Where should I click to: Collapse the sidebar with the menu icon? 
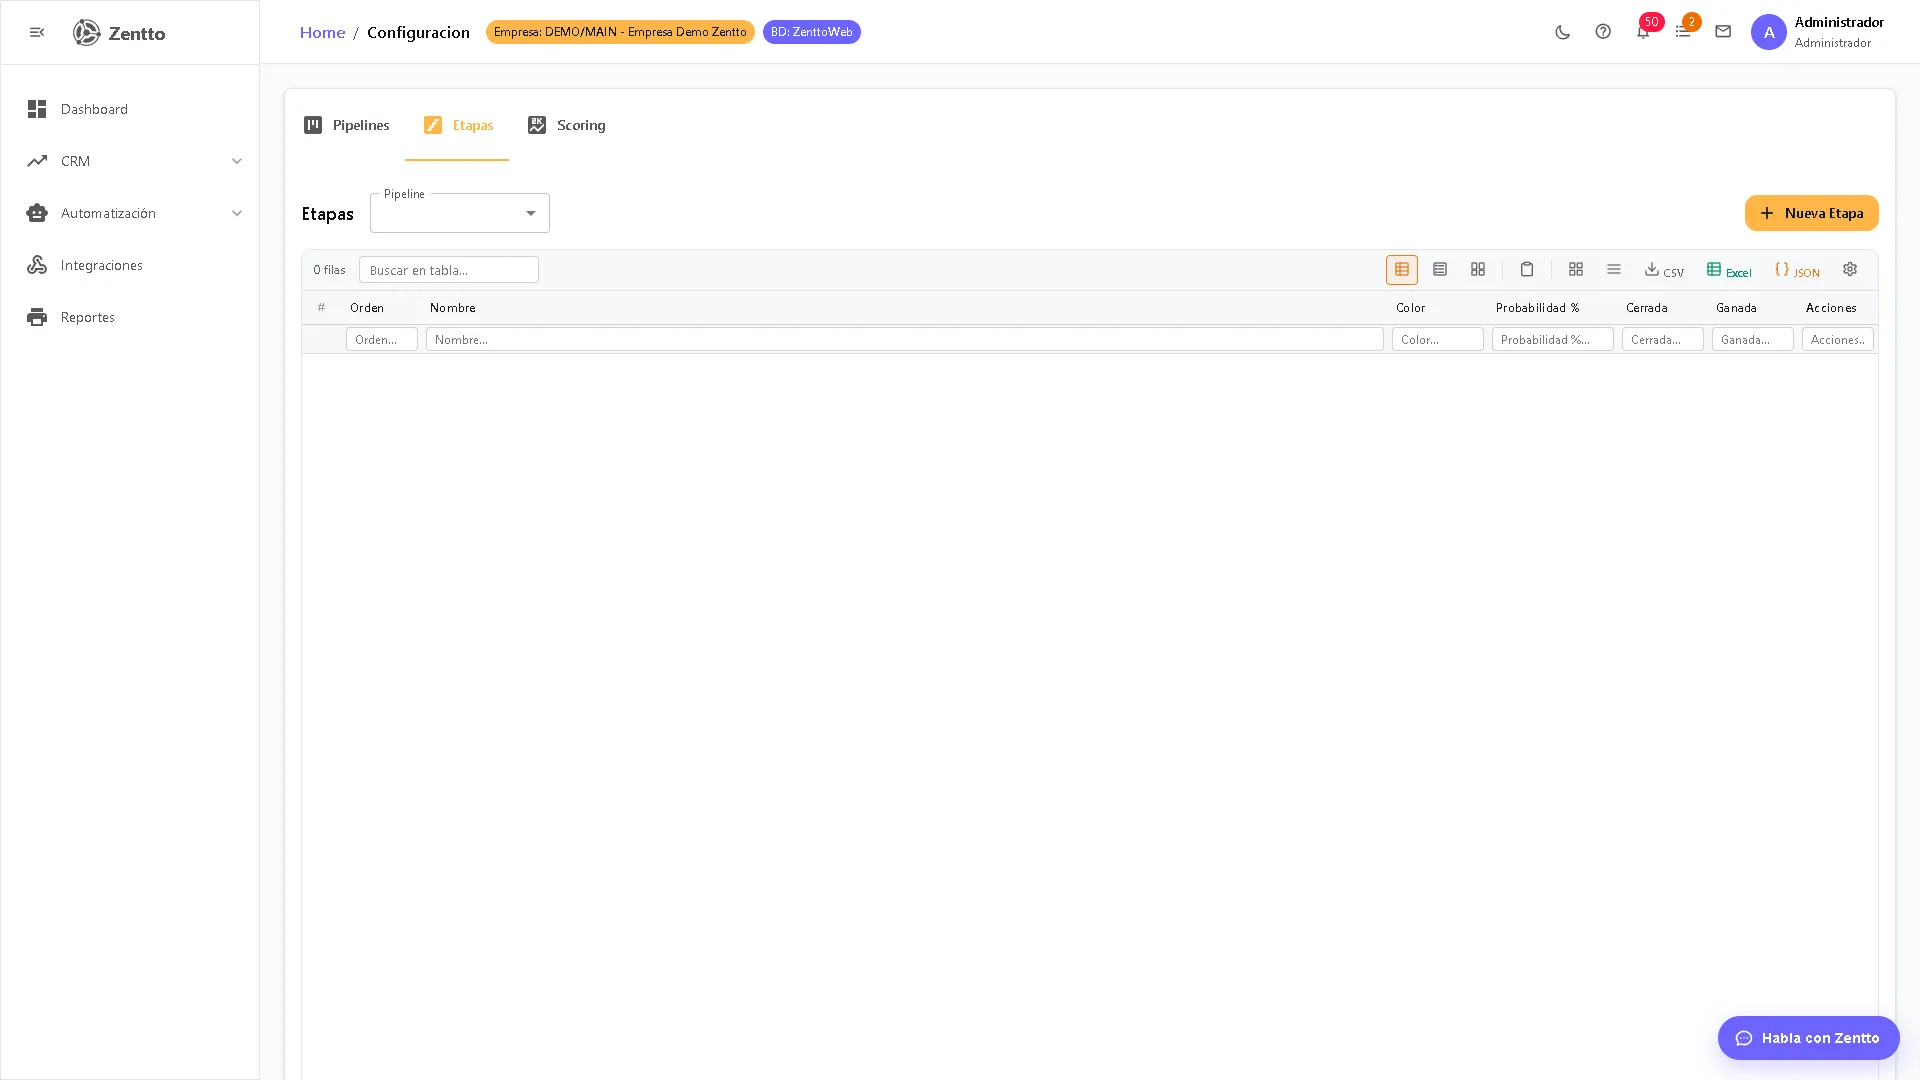tap(37, 32)
